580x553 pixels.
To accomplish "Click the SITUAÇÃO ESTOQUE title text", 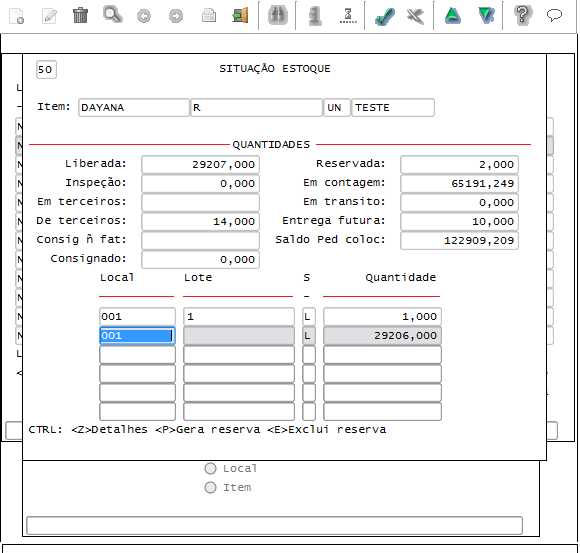I will tap(275, 68).
